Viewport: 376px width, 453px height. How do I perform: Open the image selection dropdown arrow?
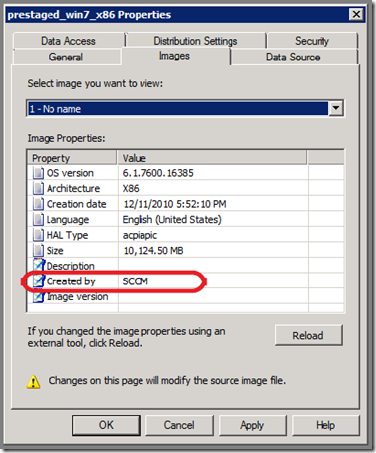pyautogui.click(x=336, y=108)
